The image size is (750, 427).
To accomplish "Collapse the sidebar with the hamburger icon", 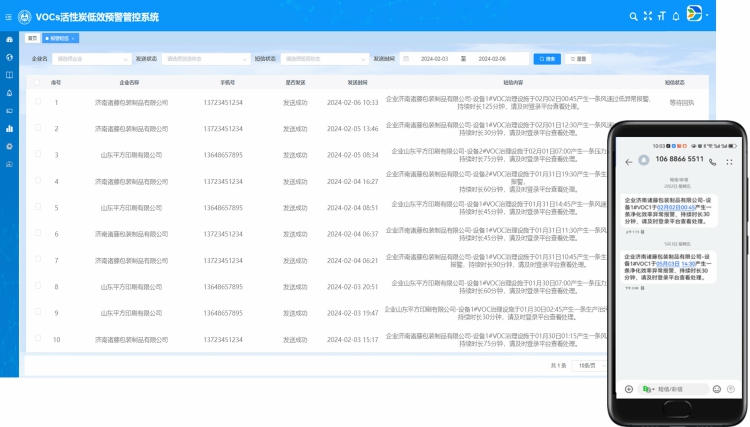I will click(10, 16).
